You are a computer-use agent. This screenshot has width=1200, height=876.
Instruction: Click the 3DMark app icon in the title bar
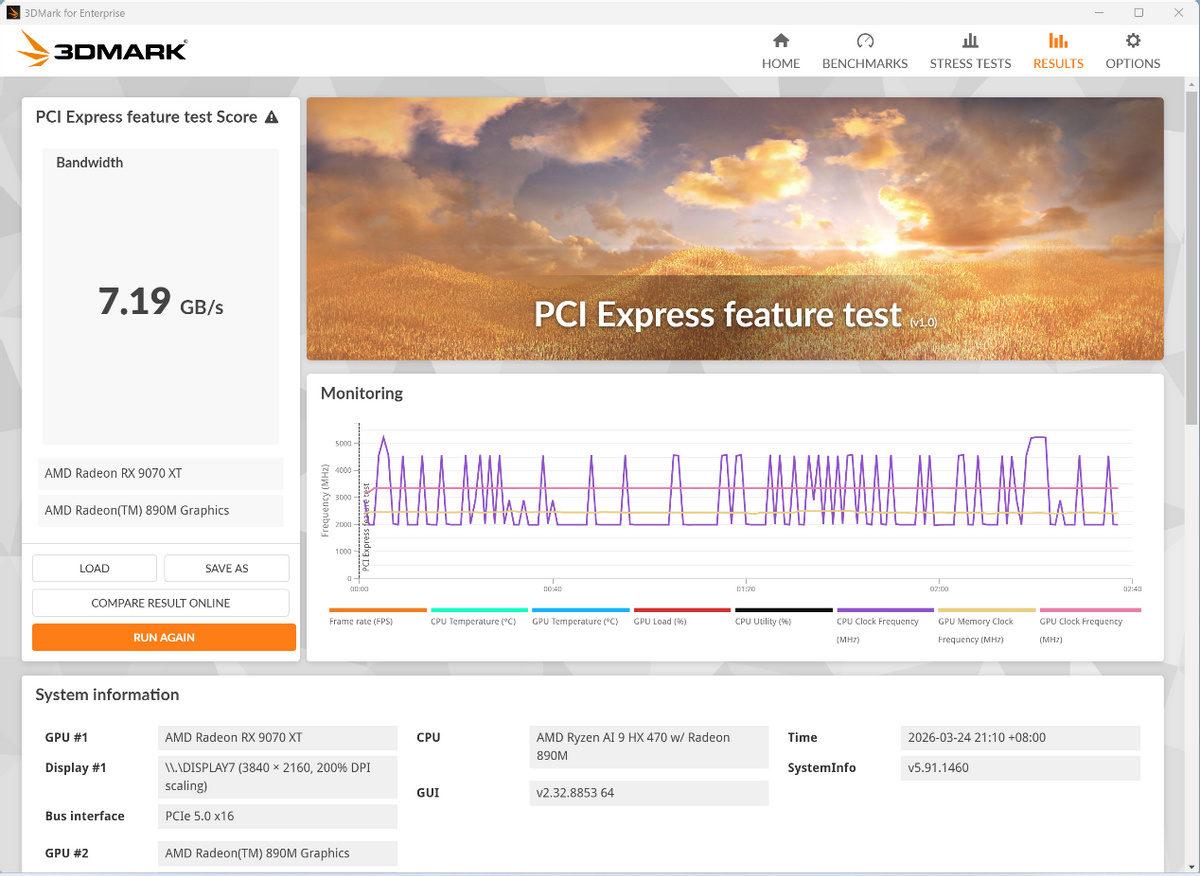point(11,13)
